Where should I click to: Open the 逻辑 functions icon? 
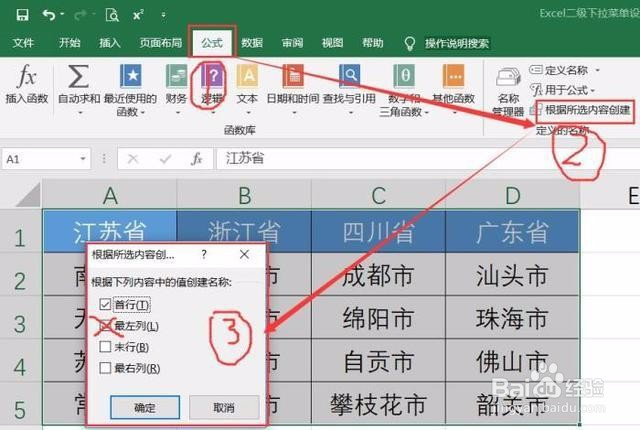coord(212,75)
